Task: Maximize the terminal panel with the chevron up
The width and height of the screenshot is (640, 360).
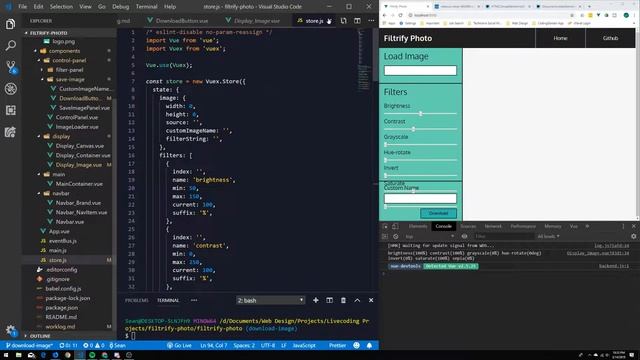Action: point(357,300)
